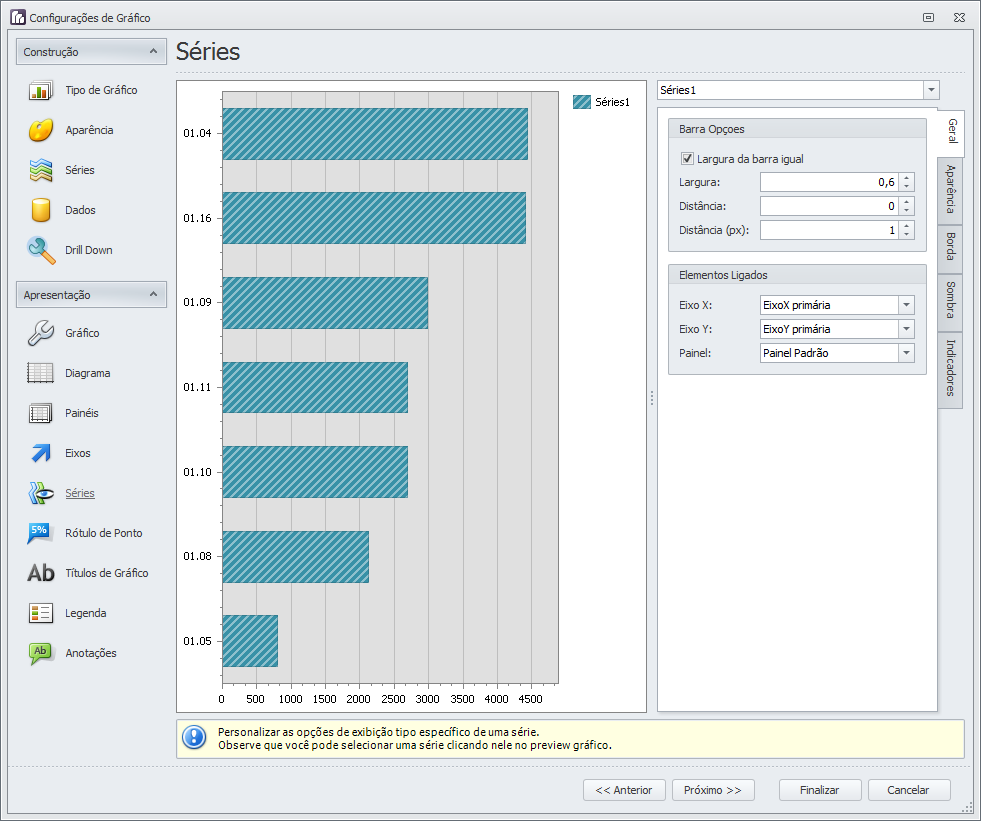Open the Dados cylinder icon
The width and height of the screenshot is (981, 821).
click(41, 210)
